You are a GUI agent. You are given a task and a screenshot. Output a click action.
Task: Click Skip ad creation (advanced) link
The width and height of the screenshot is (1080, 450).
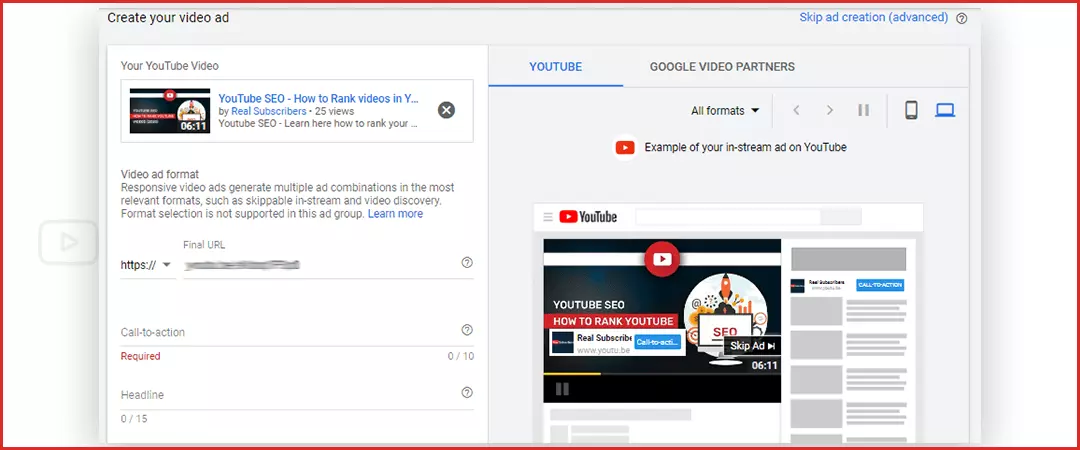(873, 17)
